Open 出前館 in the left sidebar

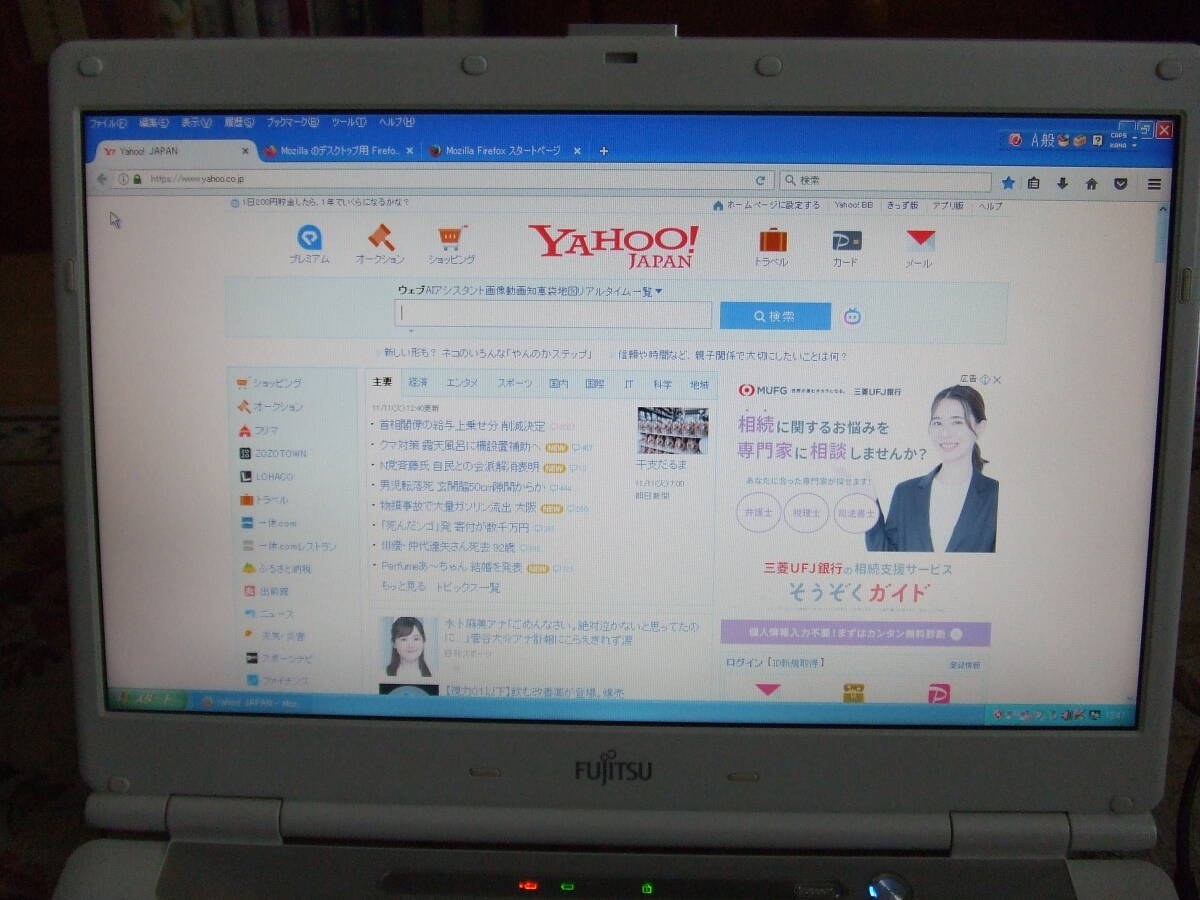tap(267, 591)
